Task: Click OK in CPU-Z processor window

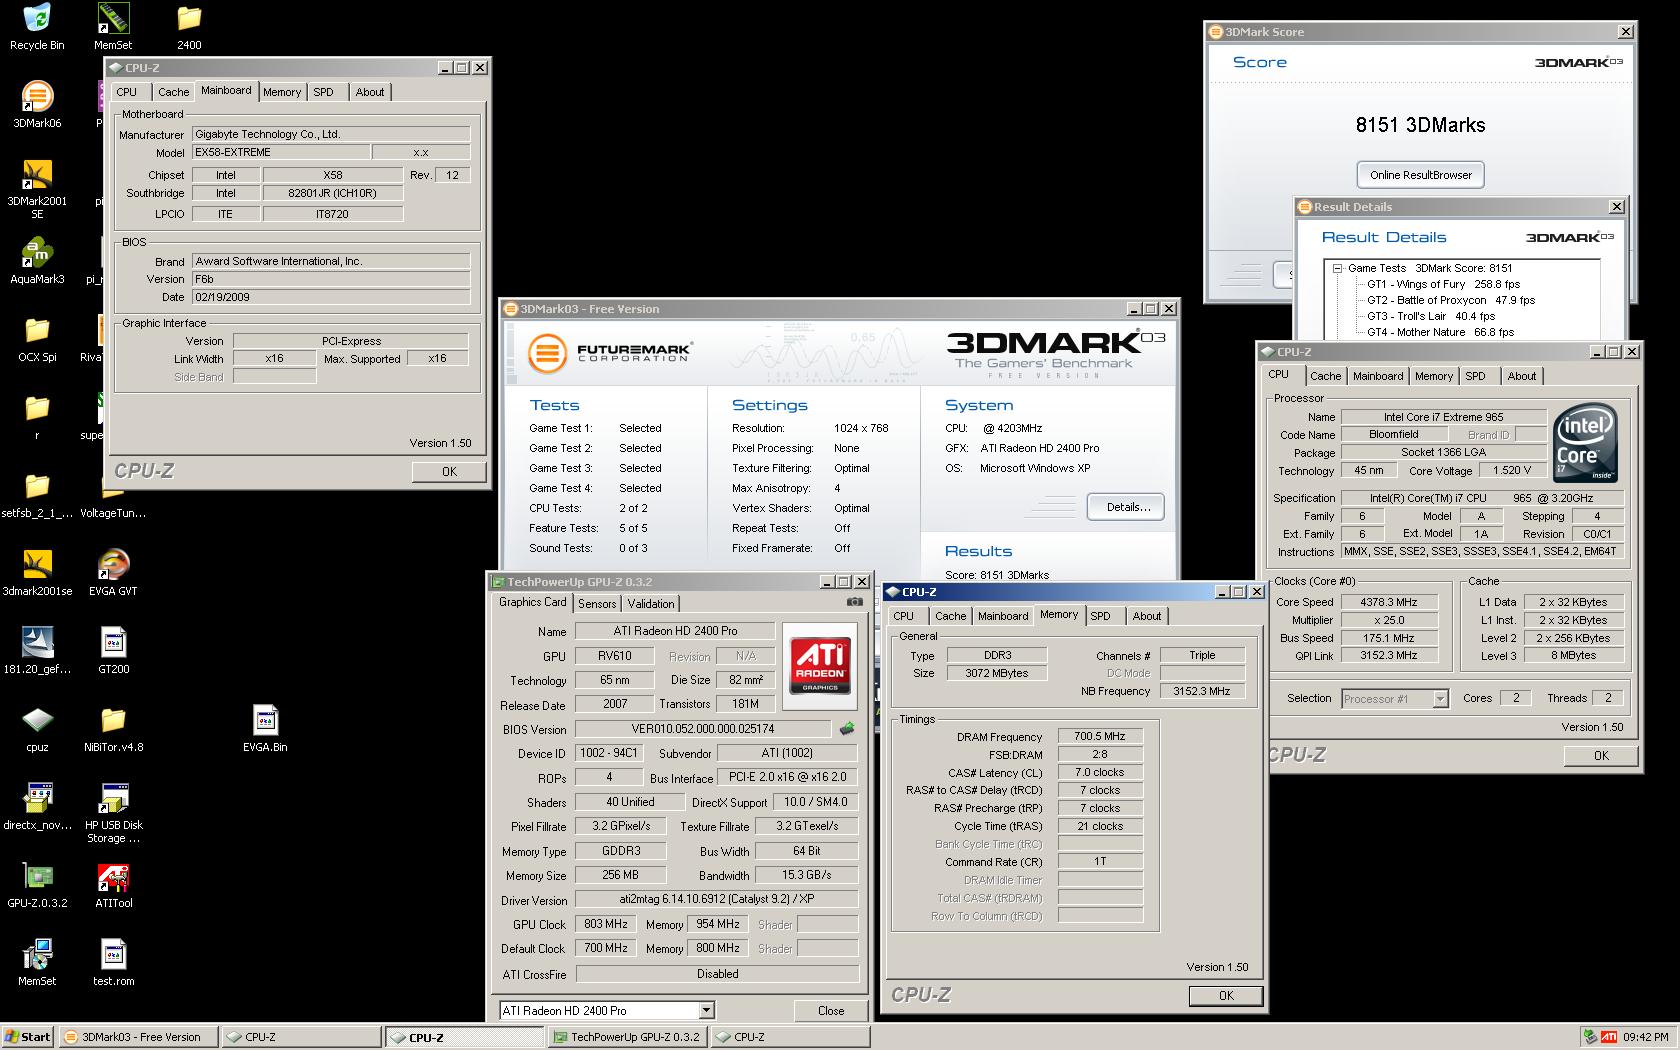Action: [x=1601, y=756]
